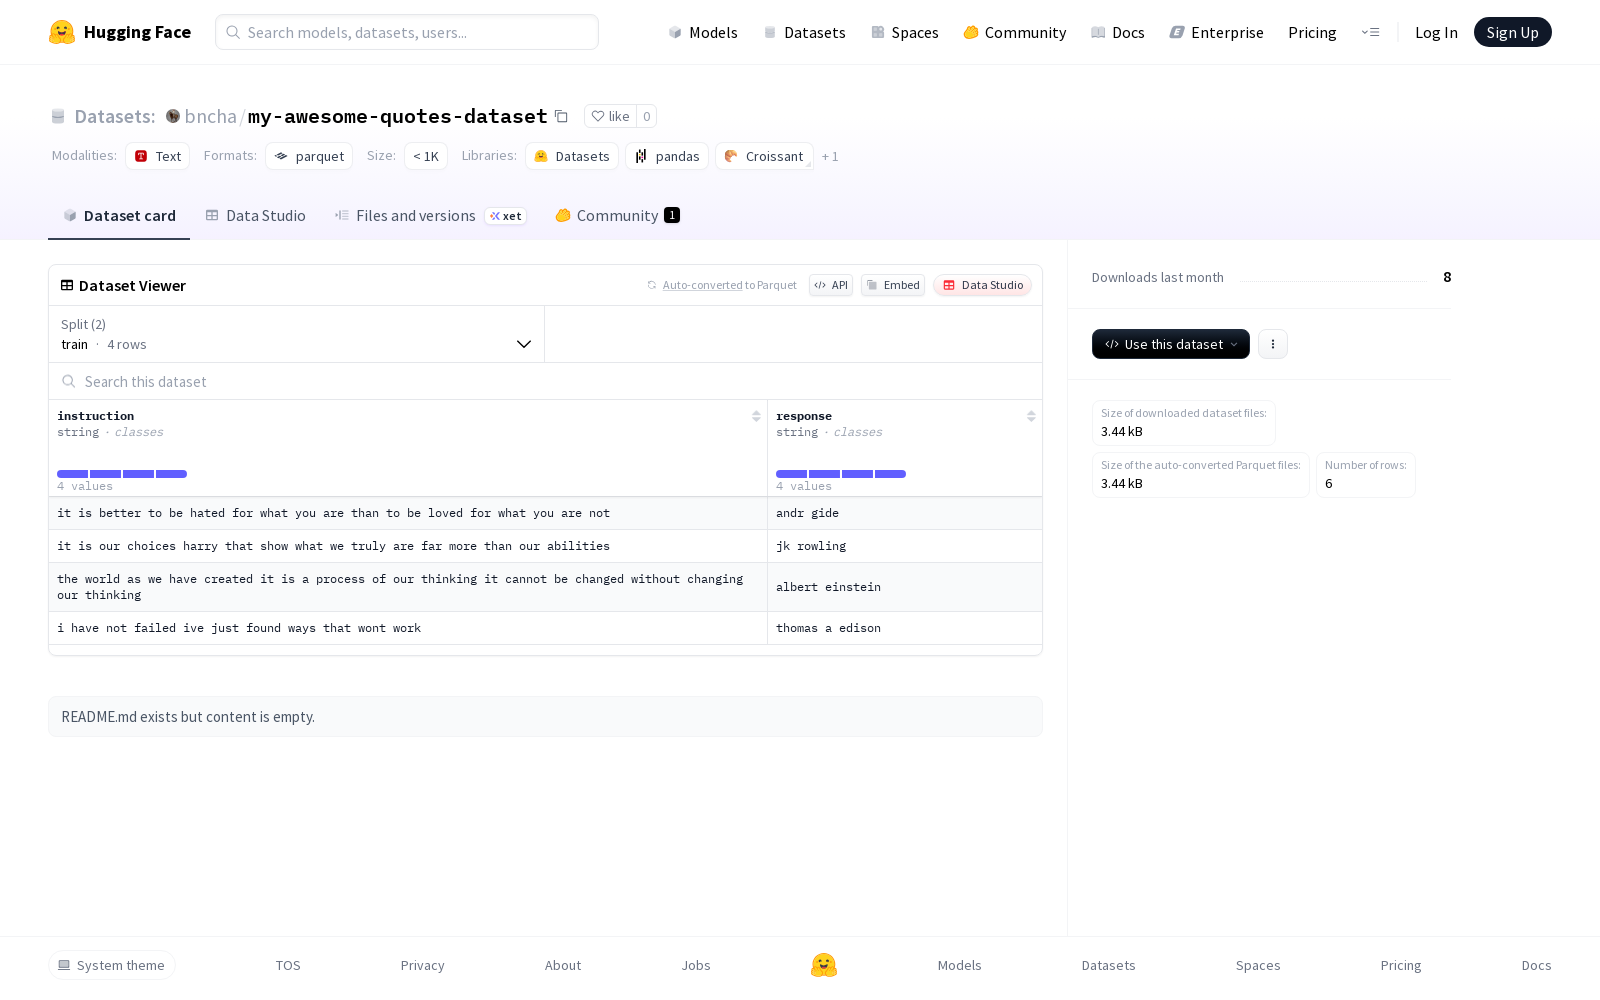Viewport: 1600px width, 1000px height.
Task: Click the response column histogram bars
Action: pyautogui.click(x=841, y=474)
